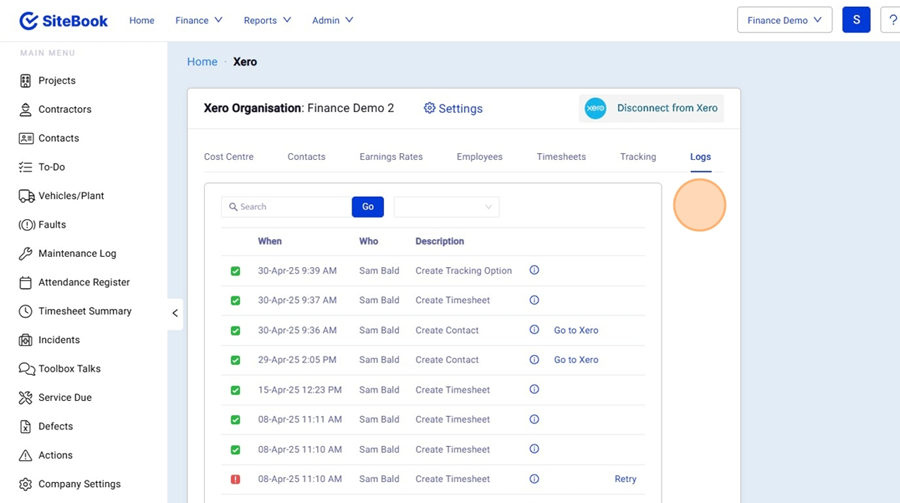900x503 pixels.
Task: Click the Settings gear for Xero Organisation
Action: (x=453, y=108)
